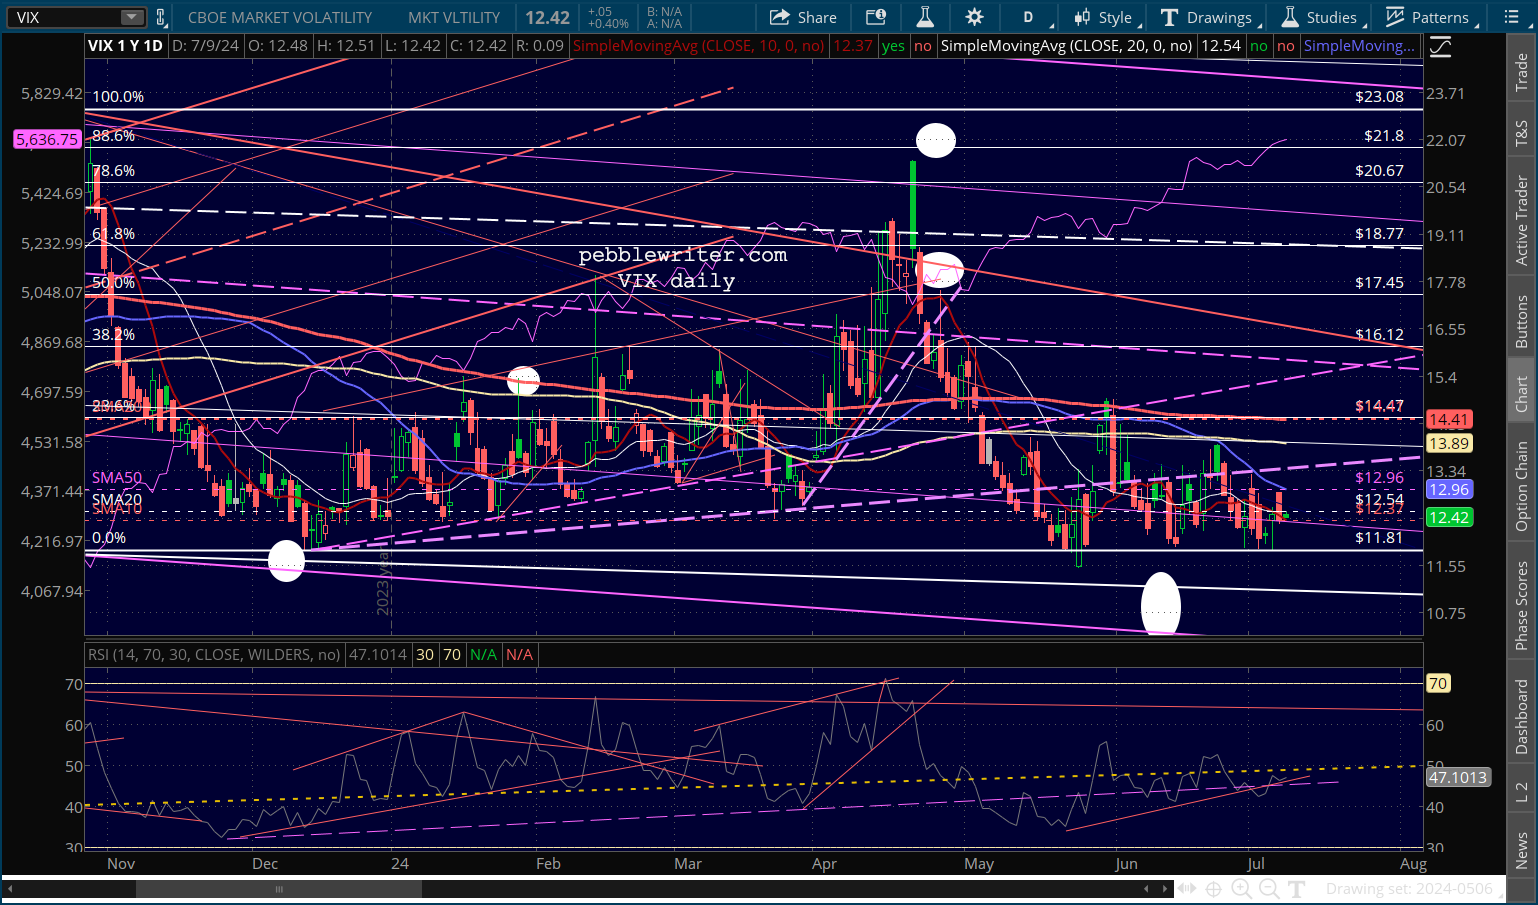This screenshot has width=1538, height=905.
Task: Open the VIX symbol dropdown
Action: point(132,17)
